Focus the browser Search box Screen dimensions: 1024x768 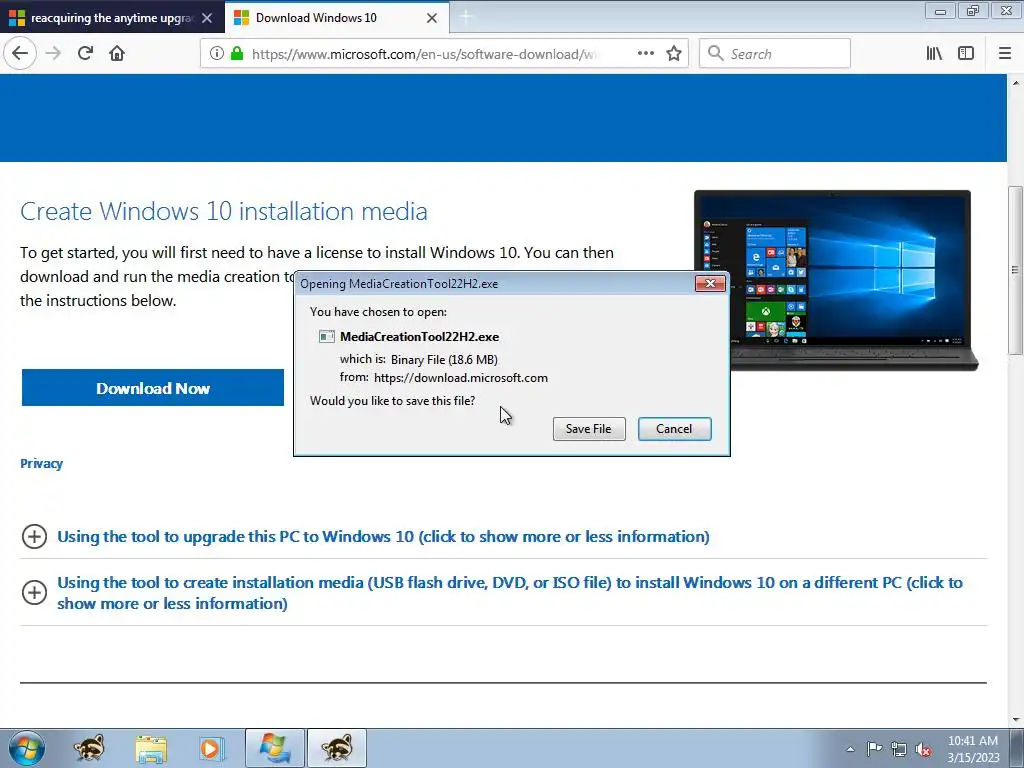pos(775,54)
